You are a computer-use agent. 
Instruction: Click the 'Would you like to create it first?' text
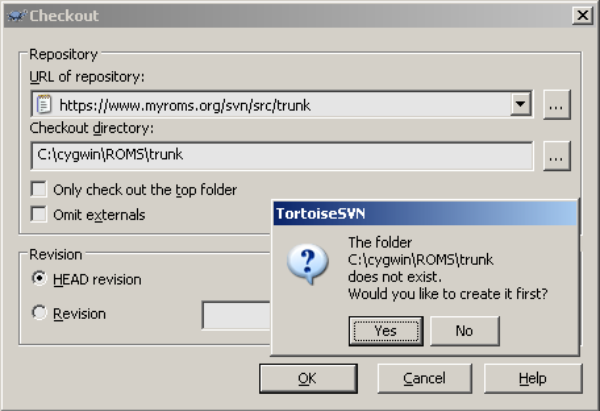pyautogui.click(x=448, y=294)
